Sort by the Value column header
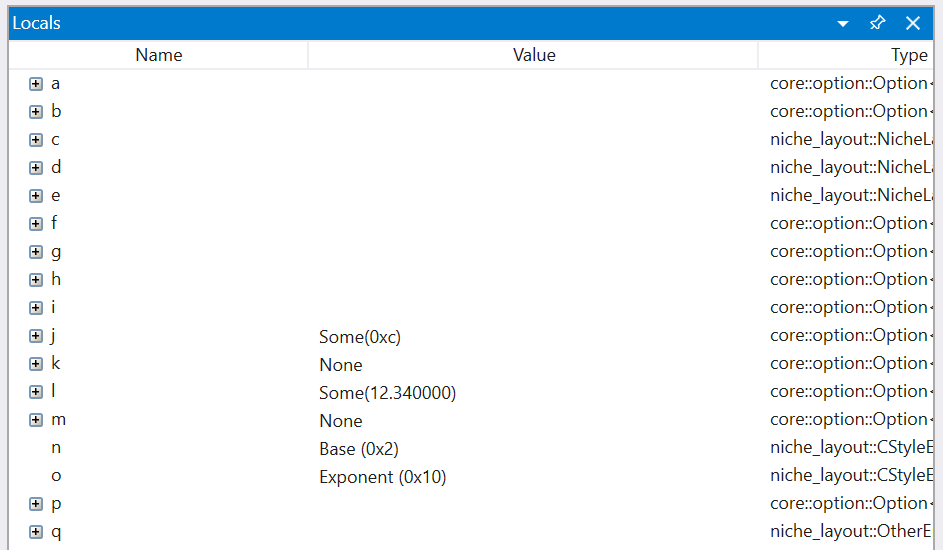The height and width of the screenshot is (550, 943). point(533,55)
